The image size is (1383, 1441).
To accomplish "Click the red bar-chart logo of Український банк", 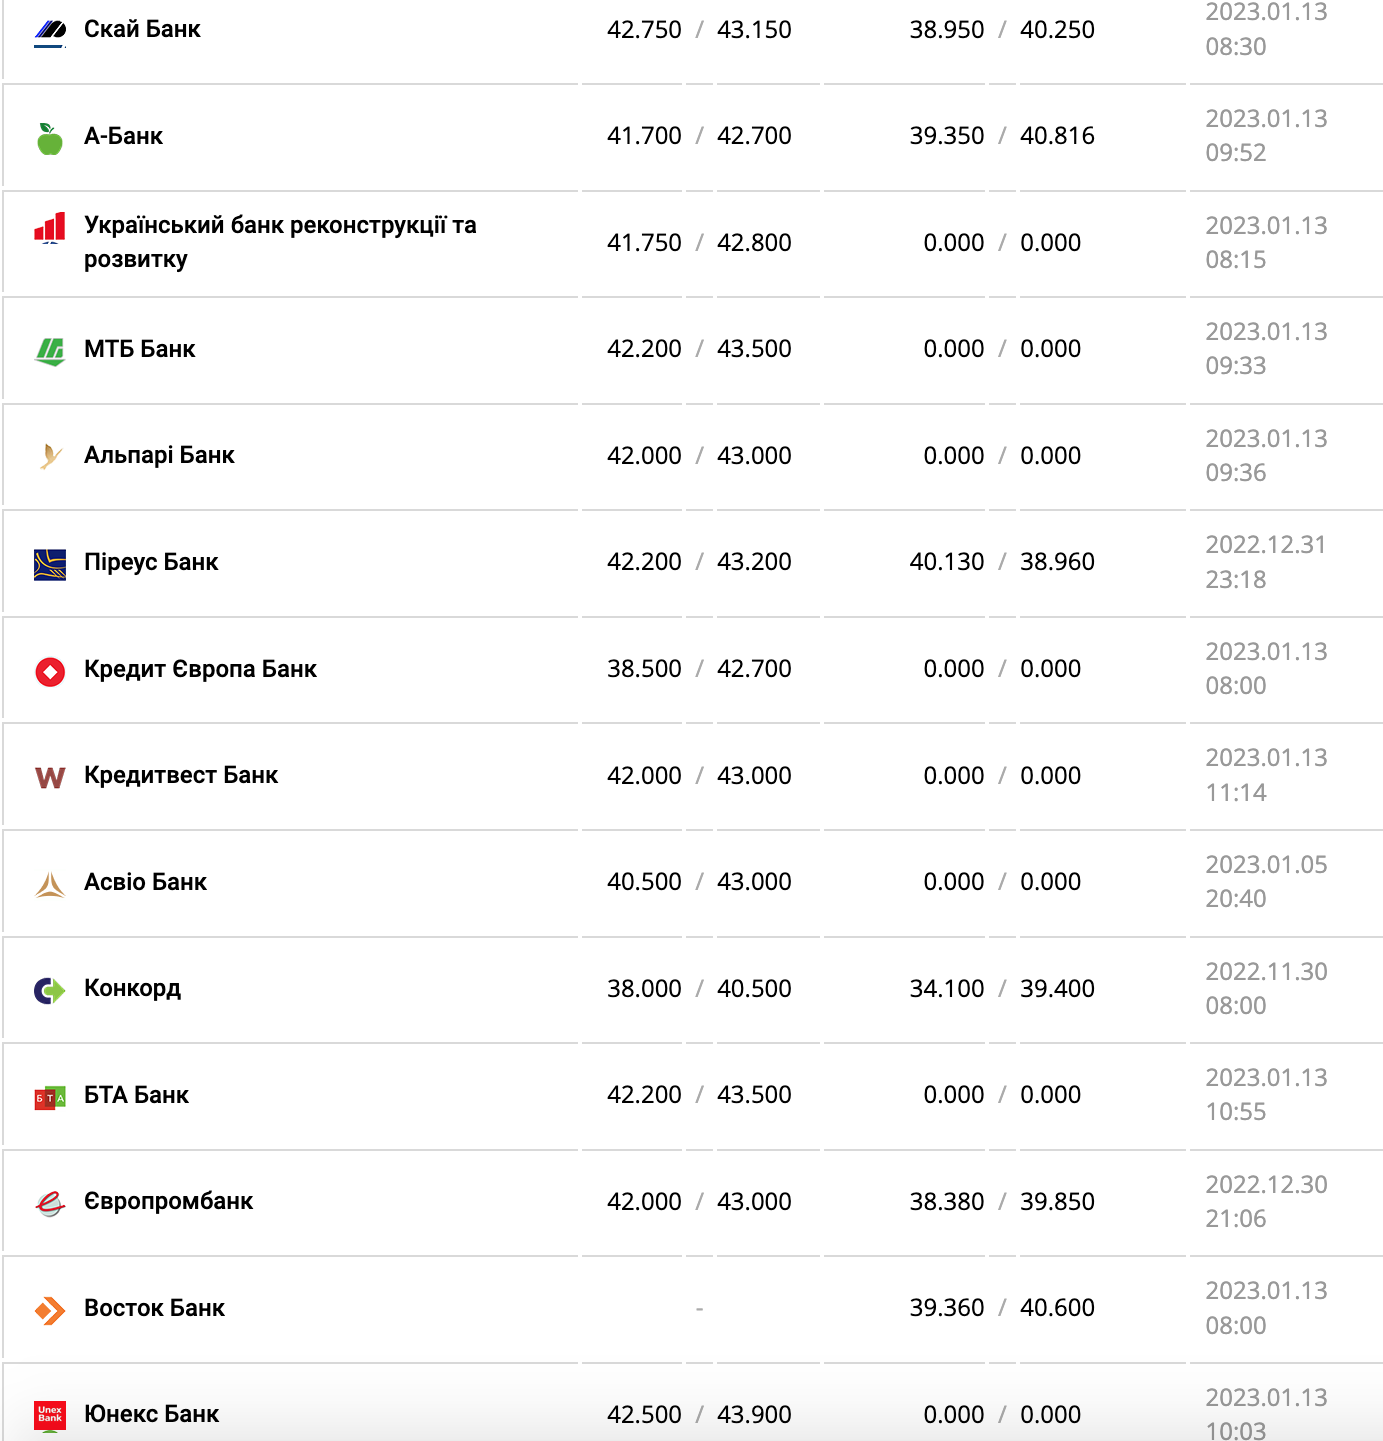I will (x=50, y=228).
